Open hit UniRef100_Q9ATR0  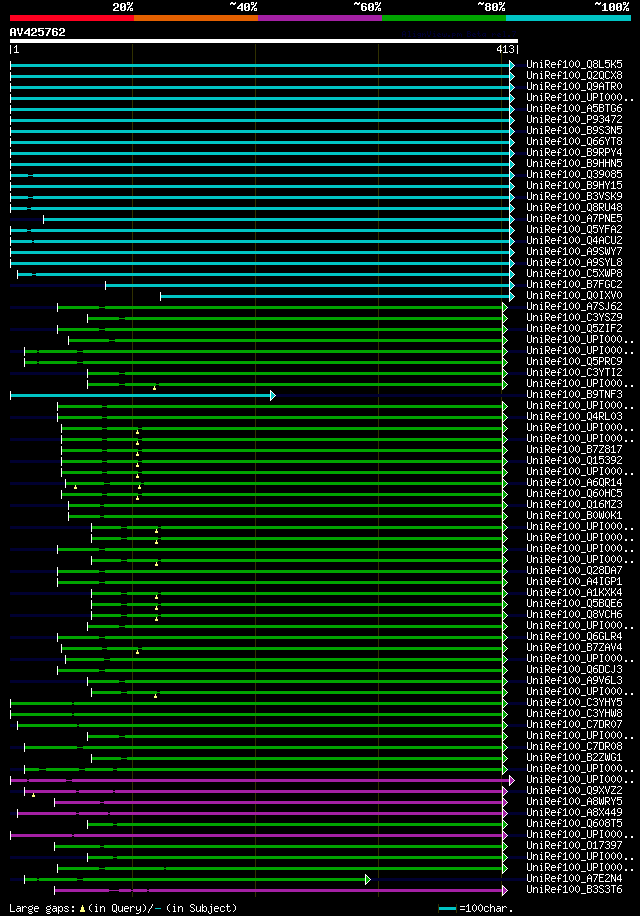tap(574, 86)
